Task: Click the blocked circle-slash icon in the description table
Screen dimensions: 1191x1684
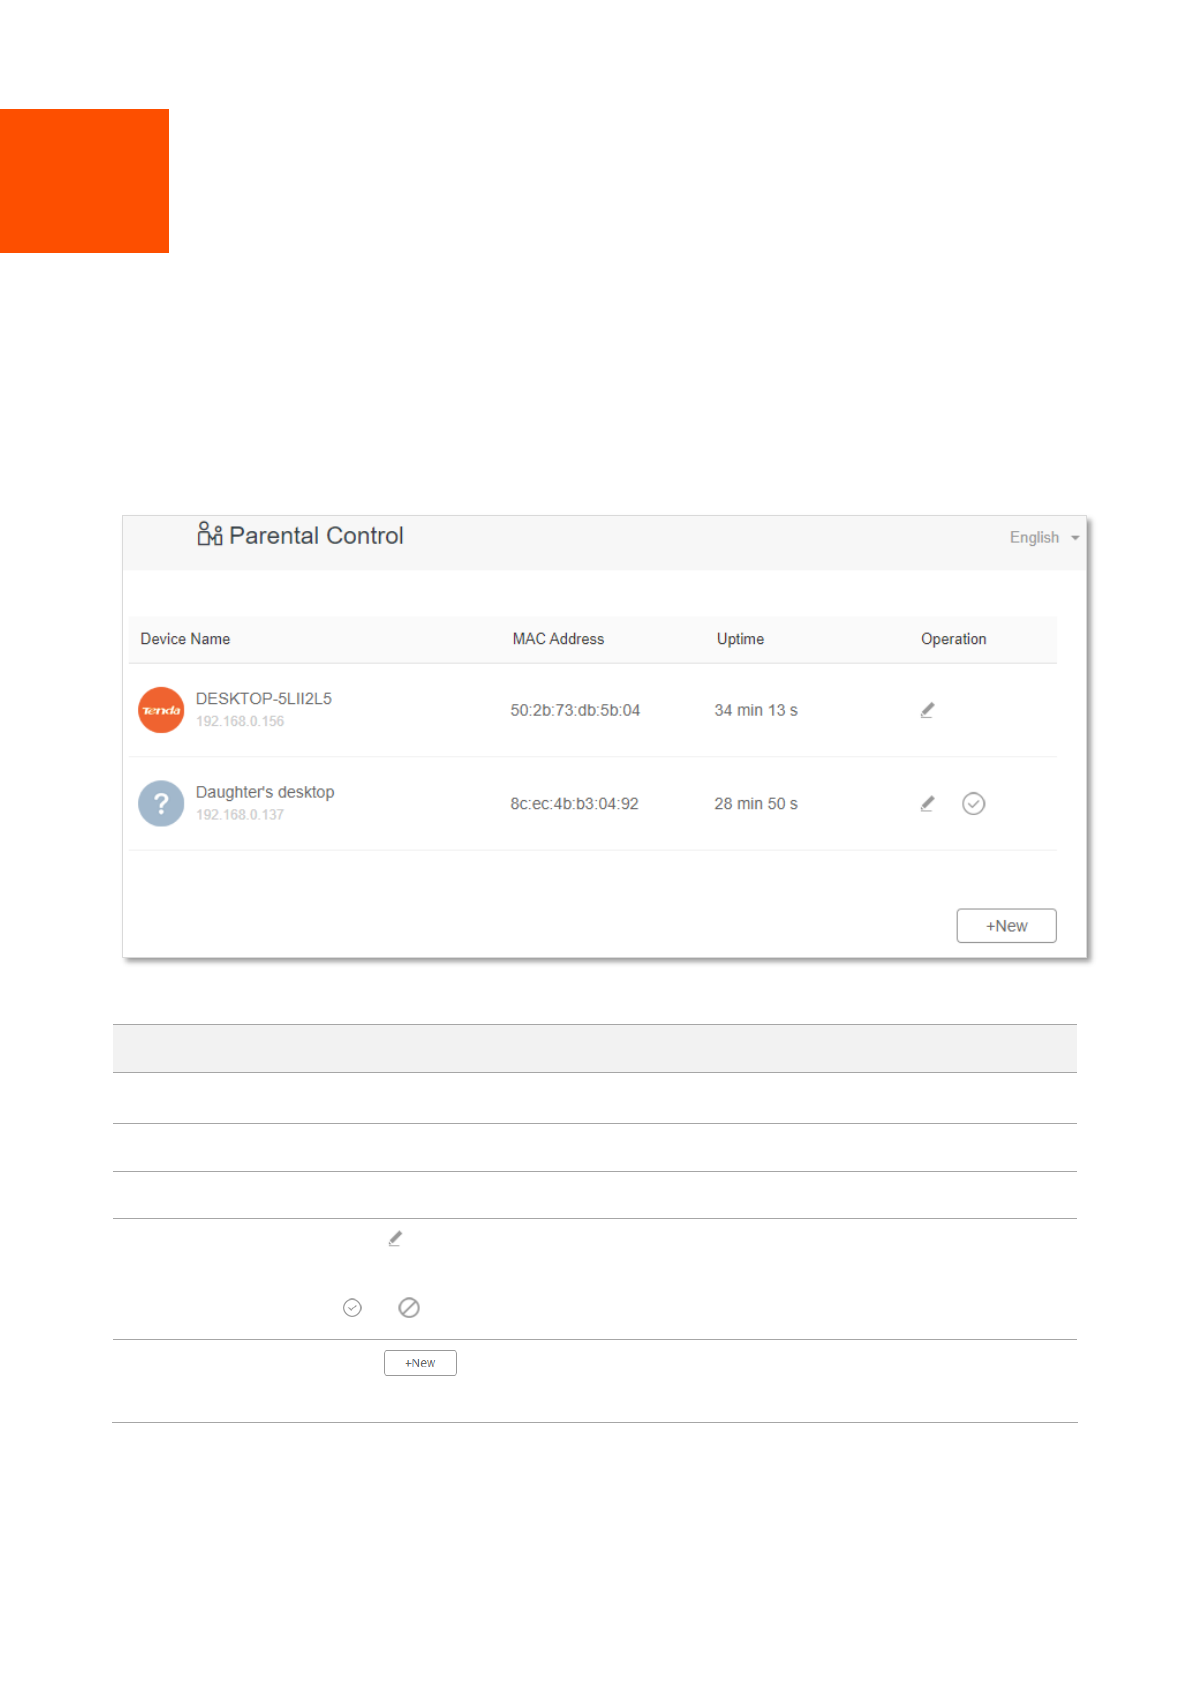Action: [x=409, y=1308]
